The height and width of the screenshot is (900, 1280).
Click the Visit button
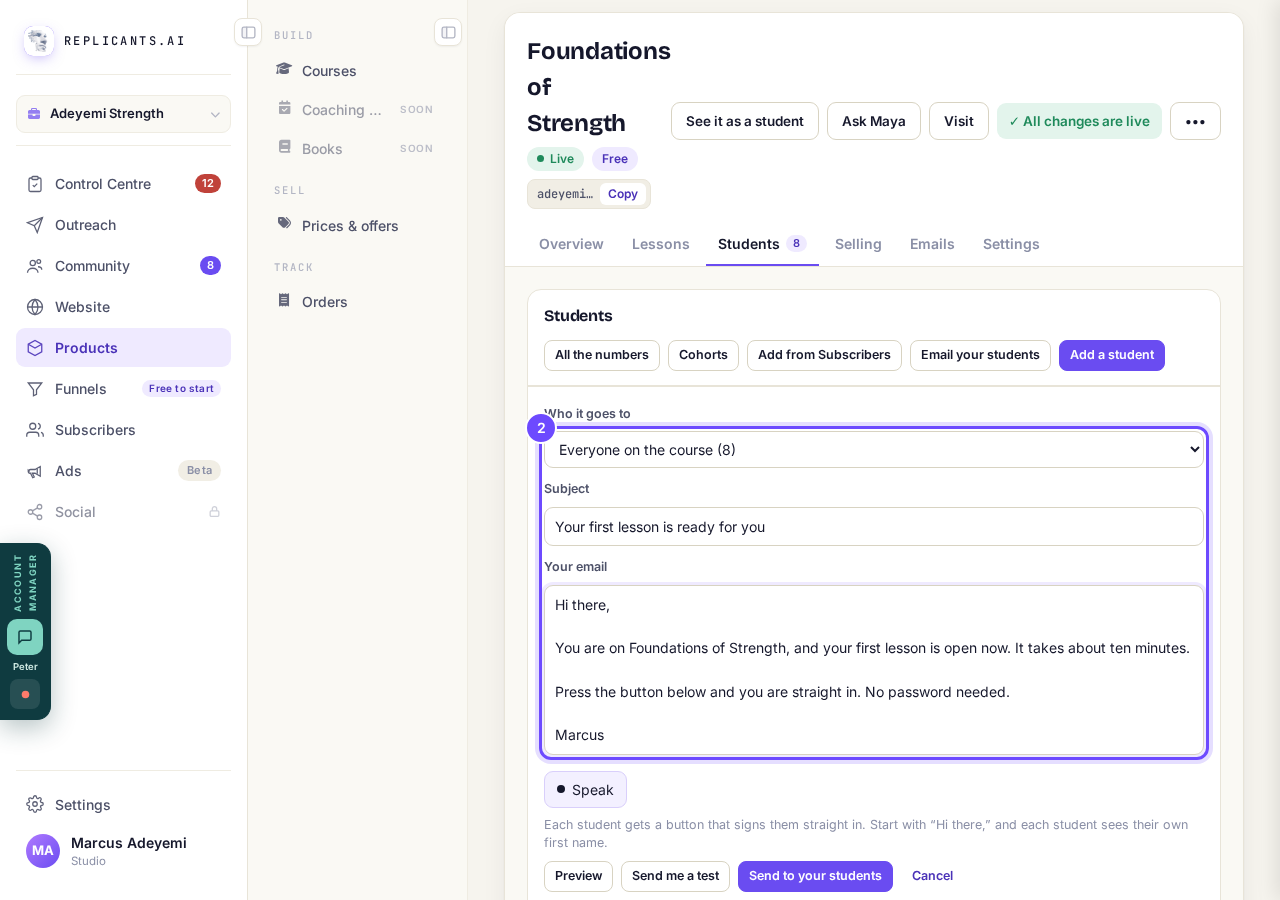(x=959, y=121)
